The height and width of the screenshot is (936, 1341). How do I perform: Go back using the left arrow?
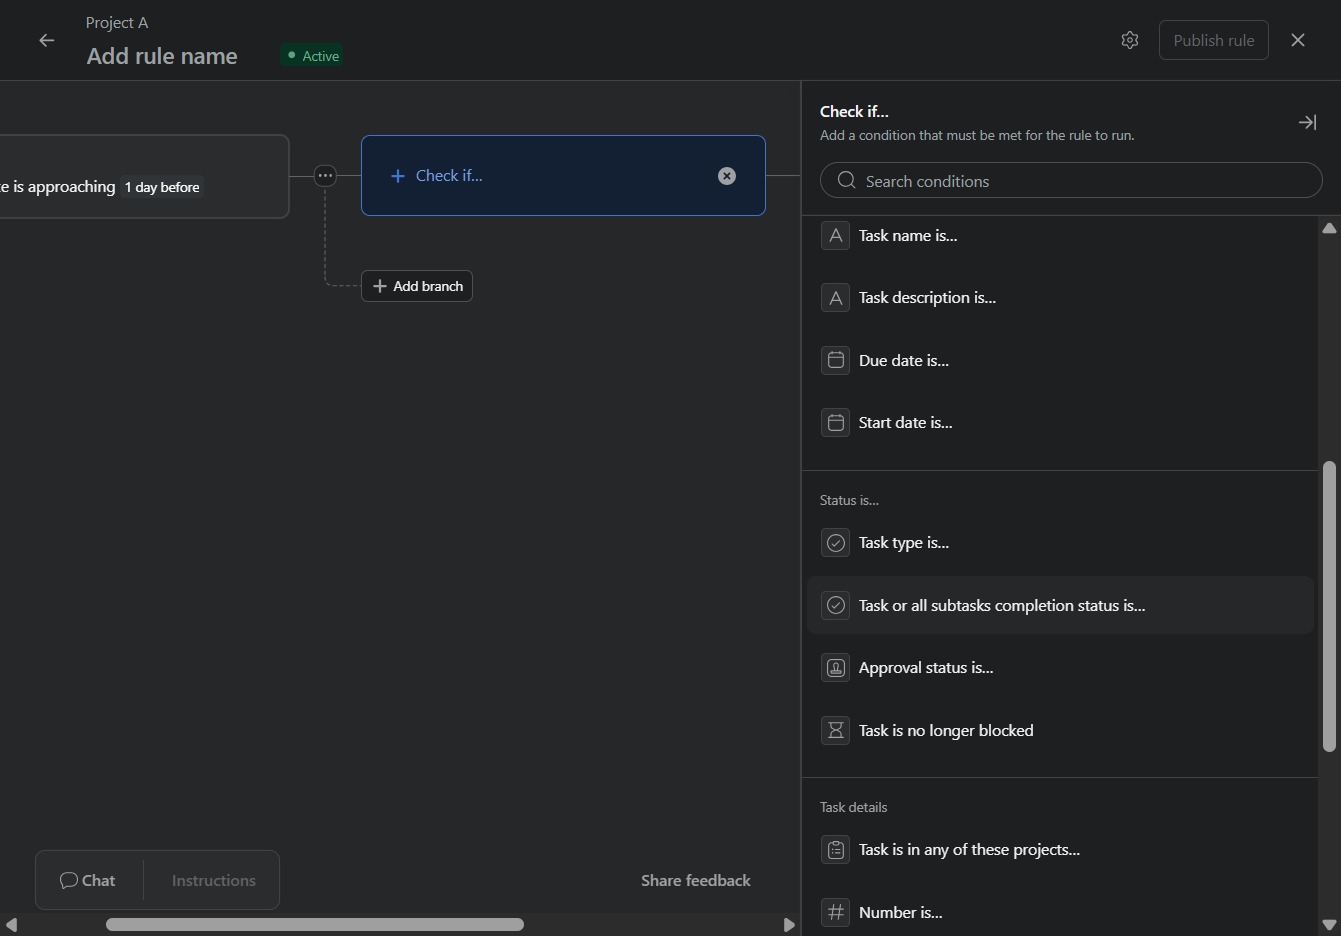point(46,40)
